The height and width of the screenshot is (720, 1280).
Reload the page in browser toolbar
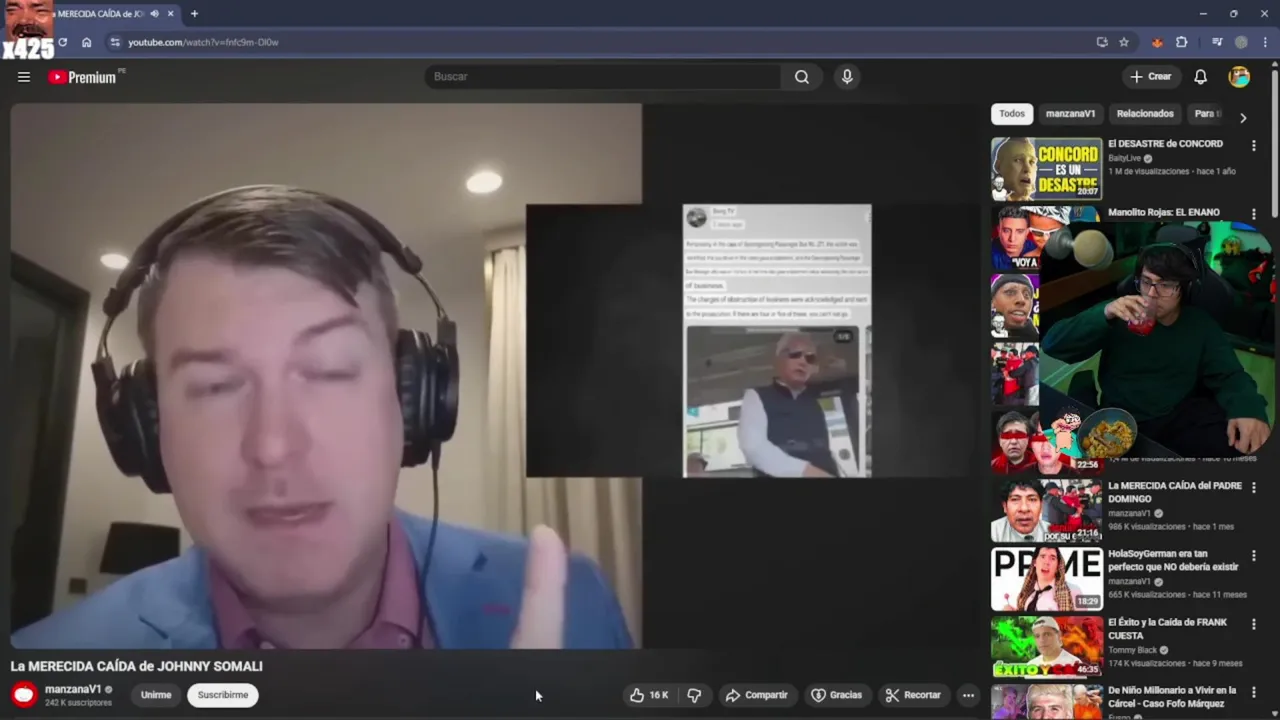(x=62, y=42)
